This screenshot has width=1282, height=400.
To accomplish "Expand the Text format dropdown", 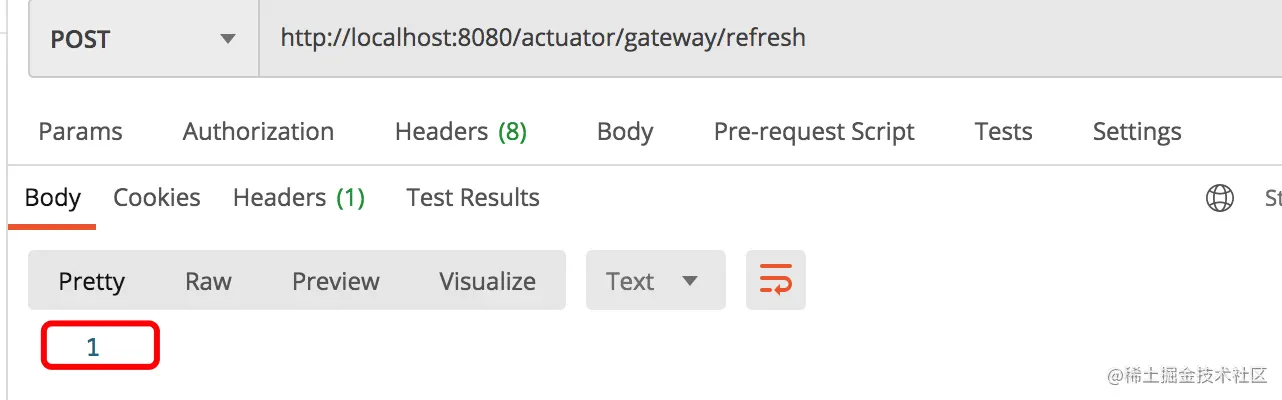I will [x=655, y=281].
